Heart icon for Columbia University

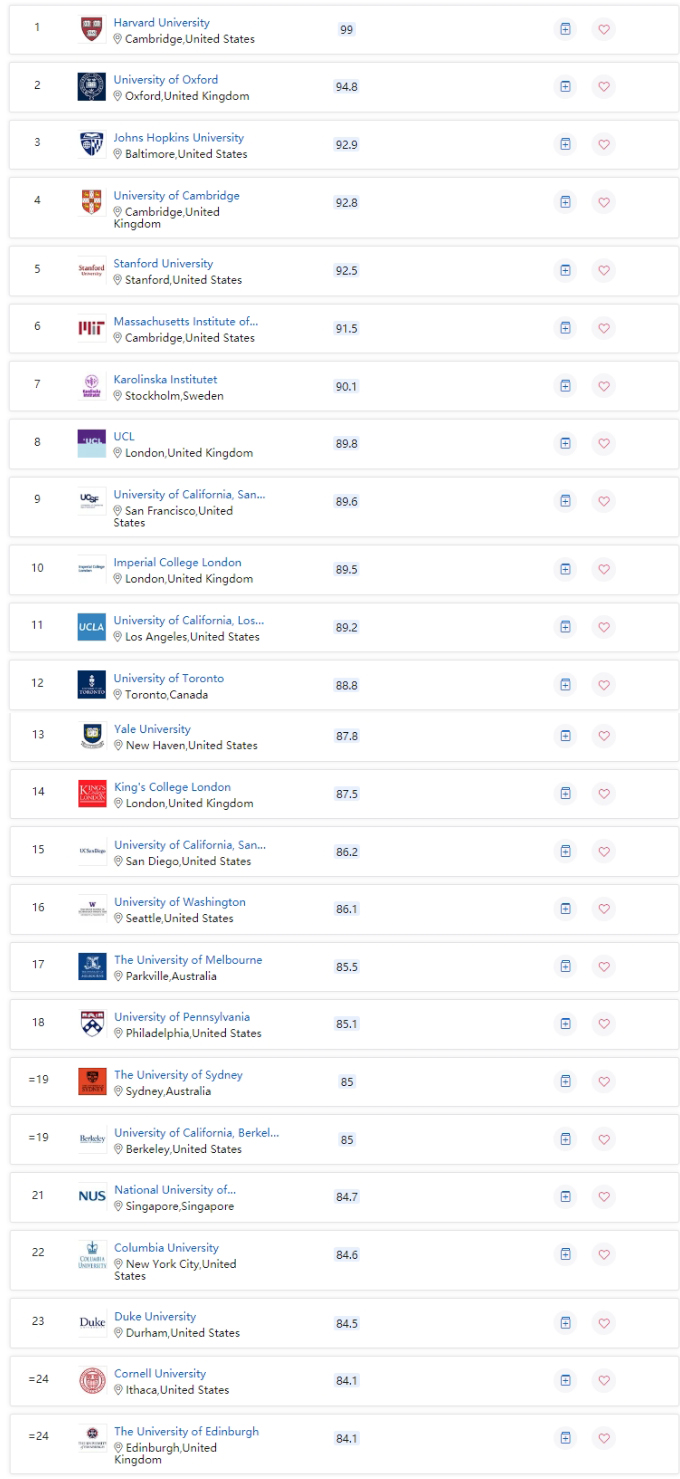point(603,1255)
